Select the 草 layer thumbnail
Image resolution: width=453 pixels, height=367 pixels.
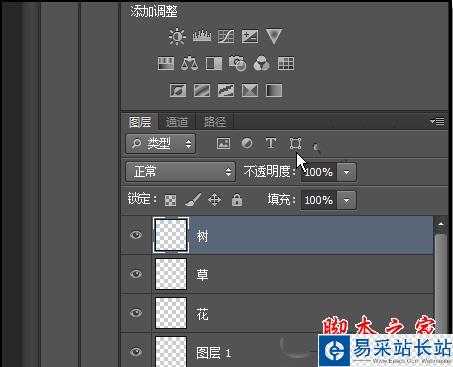pyautogui.click(x=171, y=274)
